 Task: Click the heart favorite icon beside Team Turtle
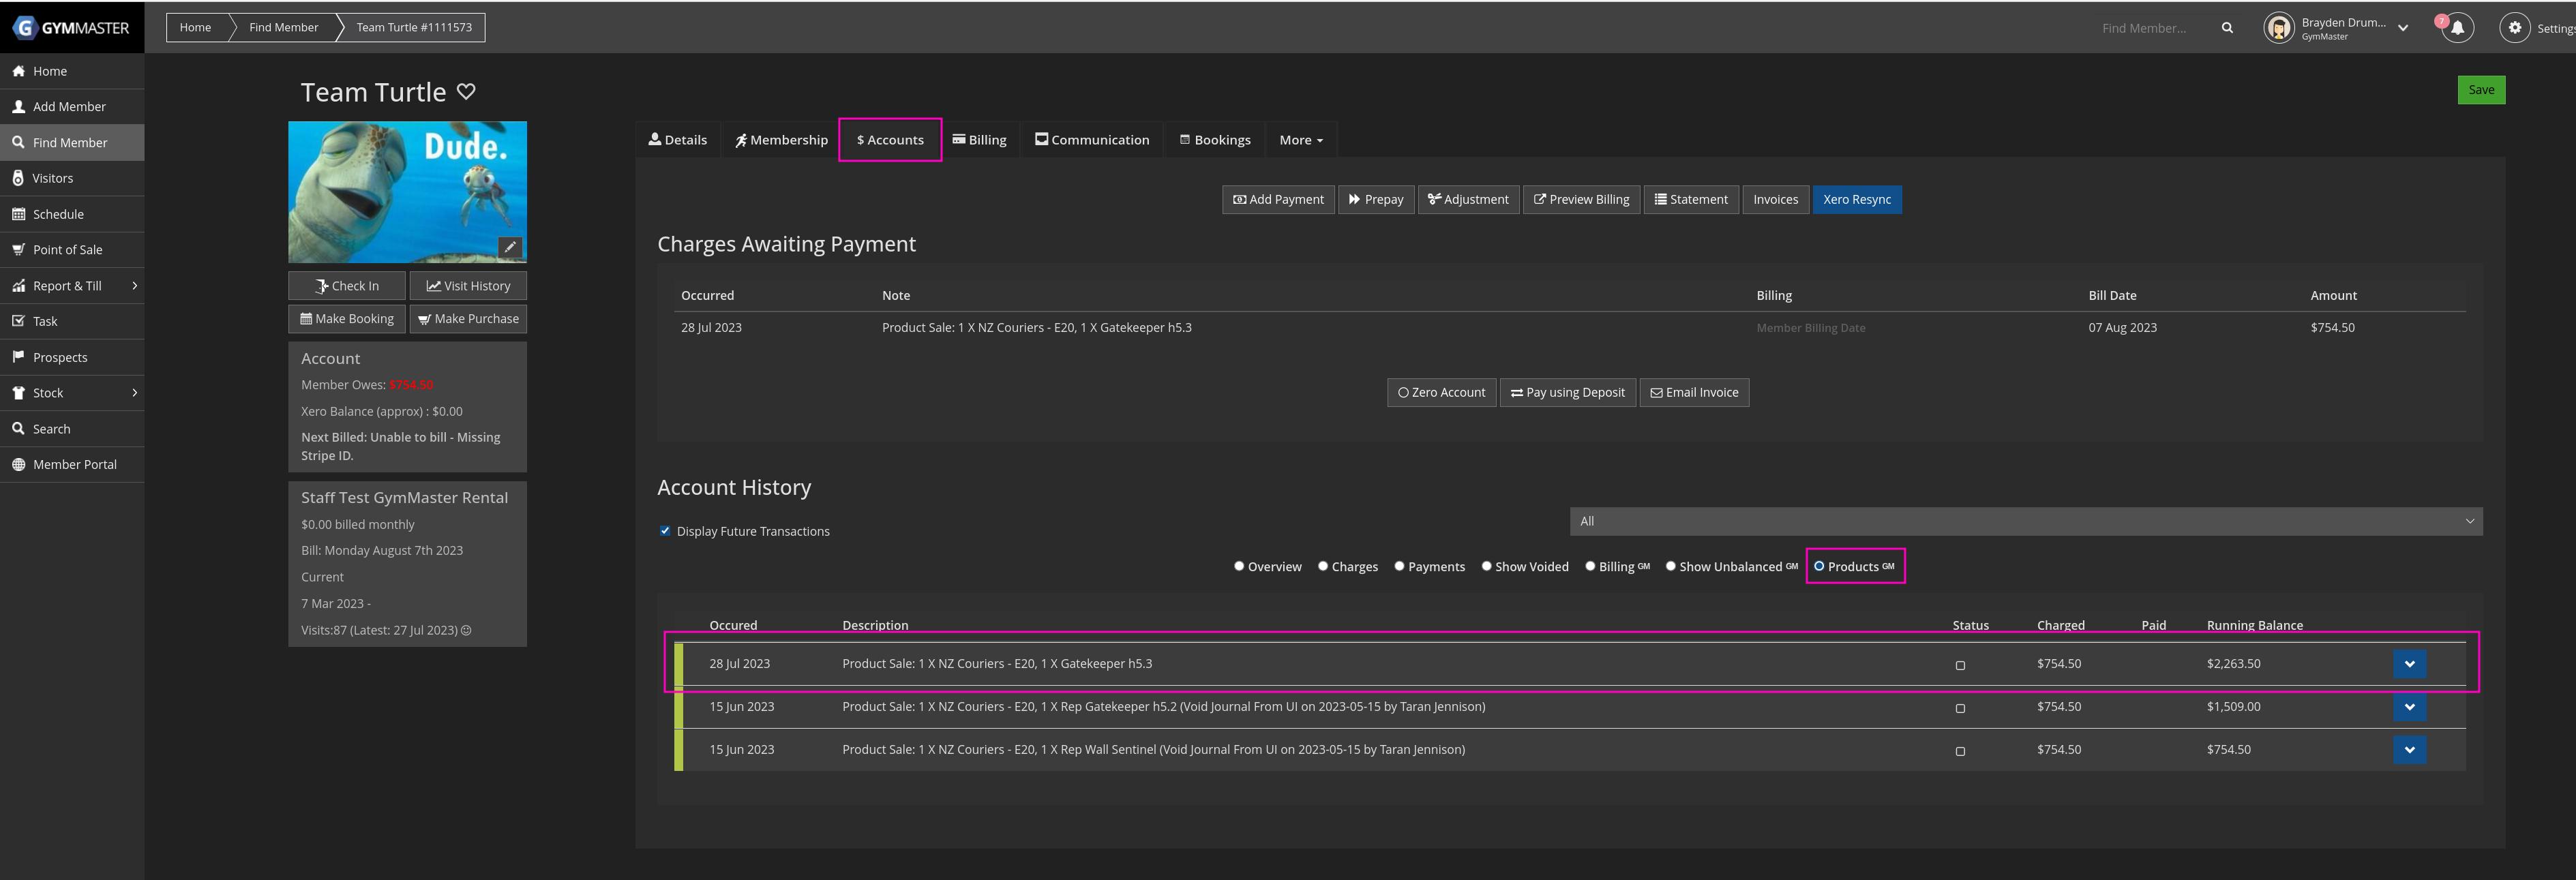(466, 91)
